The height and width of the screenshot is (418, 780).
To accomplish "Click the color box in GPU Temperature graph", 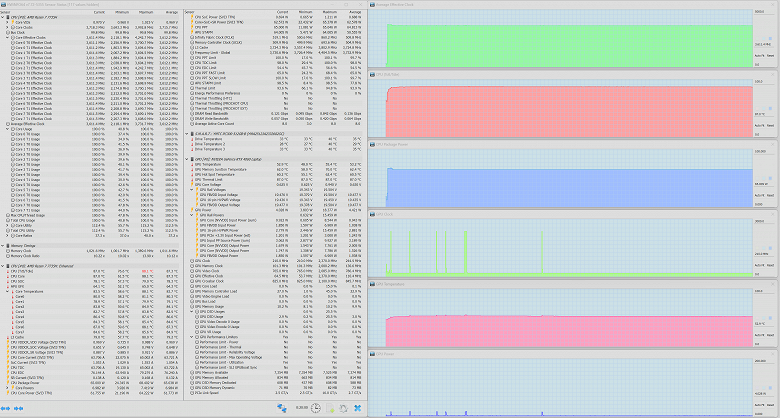I will point(772,317).
